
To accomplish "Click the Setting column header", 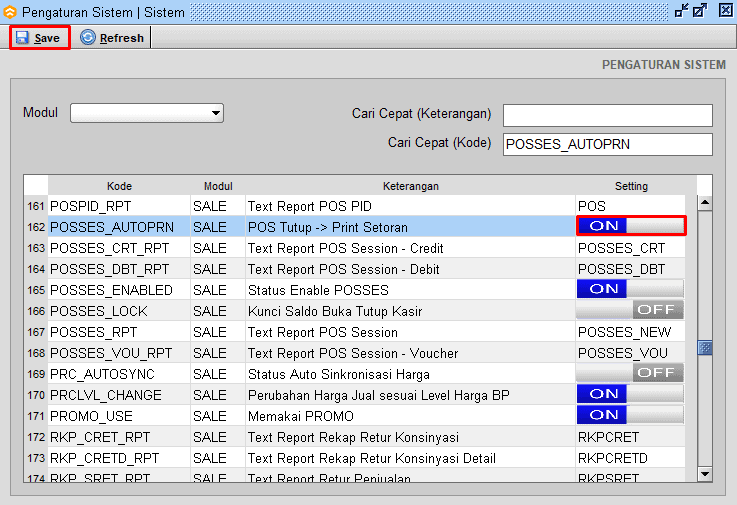I will (631, 186).
